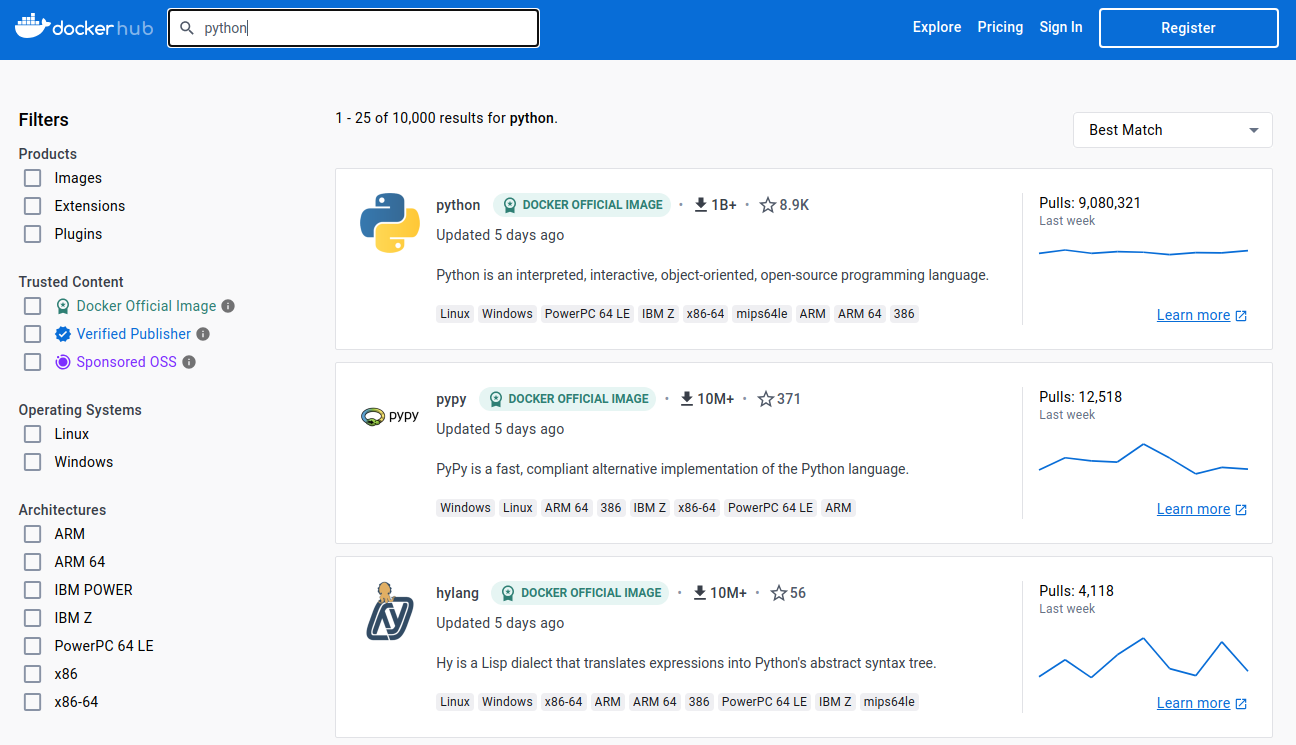This screenshot has height=745, width=1296.
Task: Click the python download count icon
Action: point(700,204)
